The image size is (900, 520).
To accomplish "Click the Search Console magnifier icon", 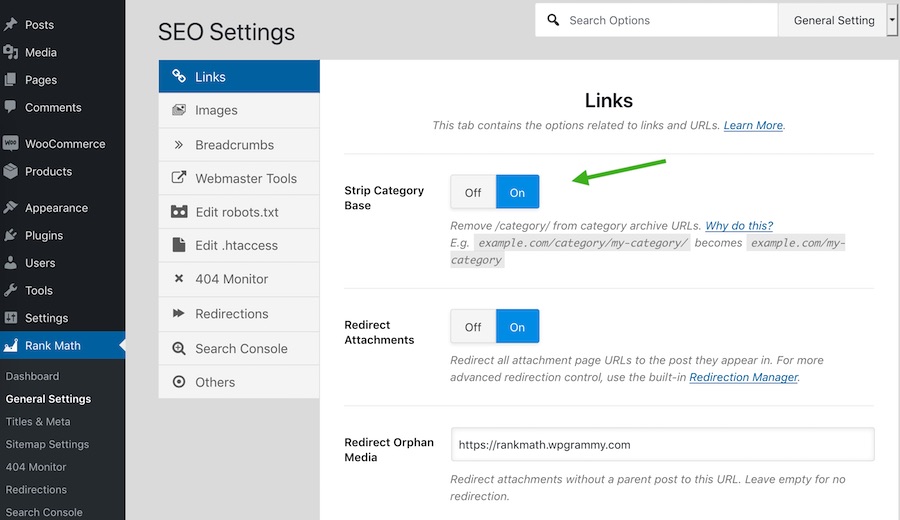I will [x=179, y=348].
